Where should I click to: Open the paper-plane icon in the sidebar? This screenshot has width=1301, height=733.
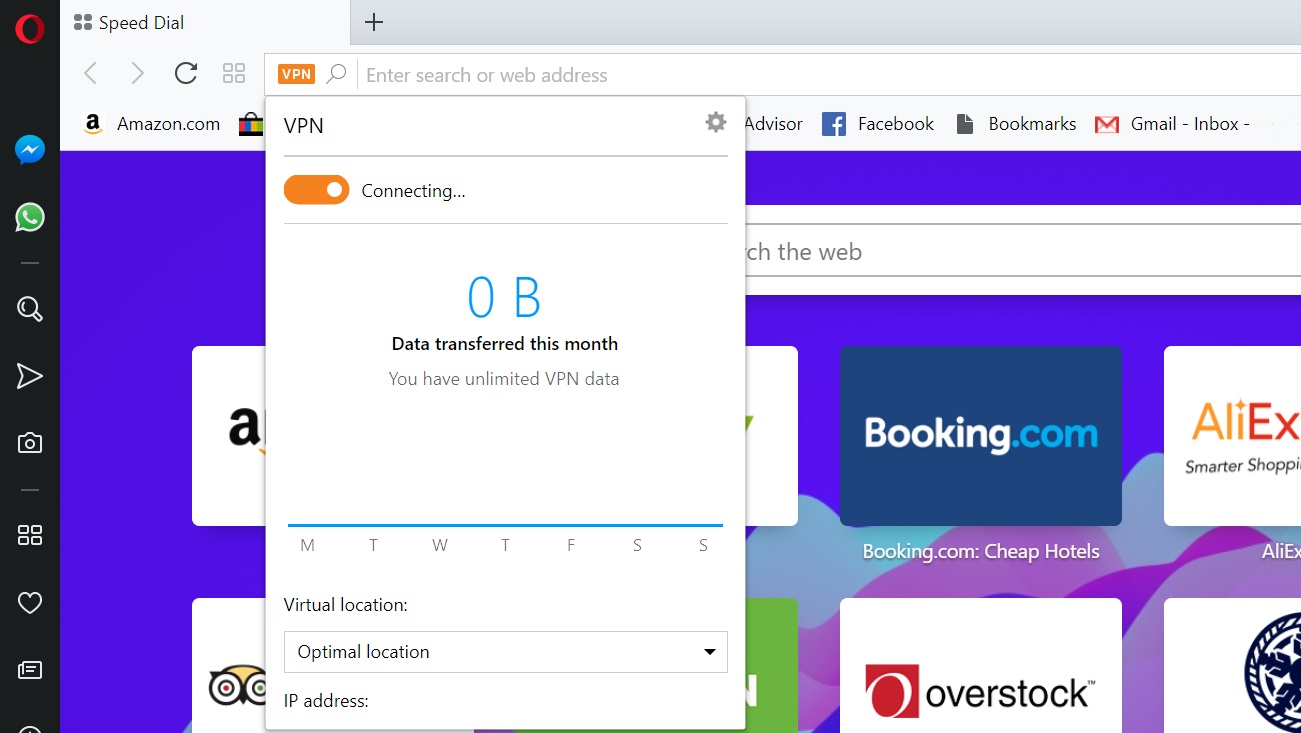pyautogui.click(x=30, y=376)
